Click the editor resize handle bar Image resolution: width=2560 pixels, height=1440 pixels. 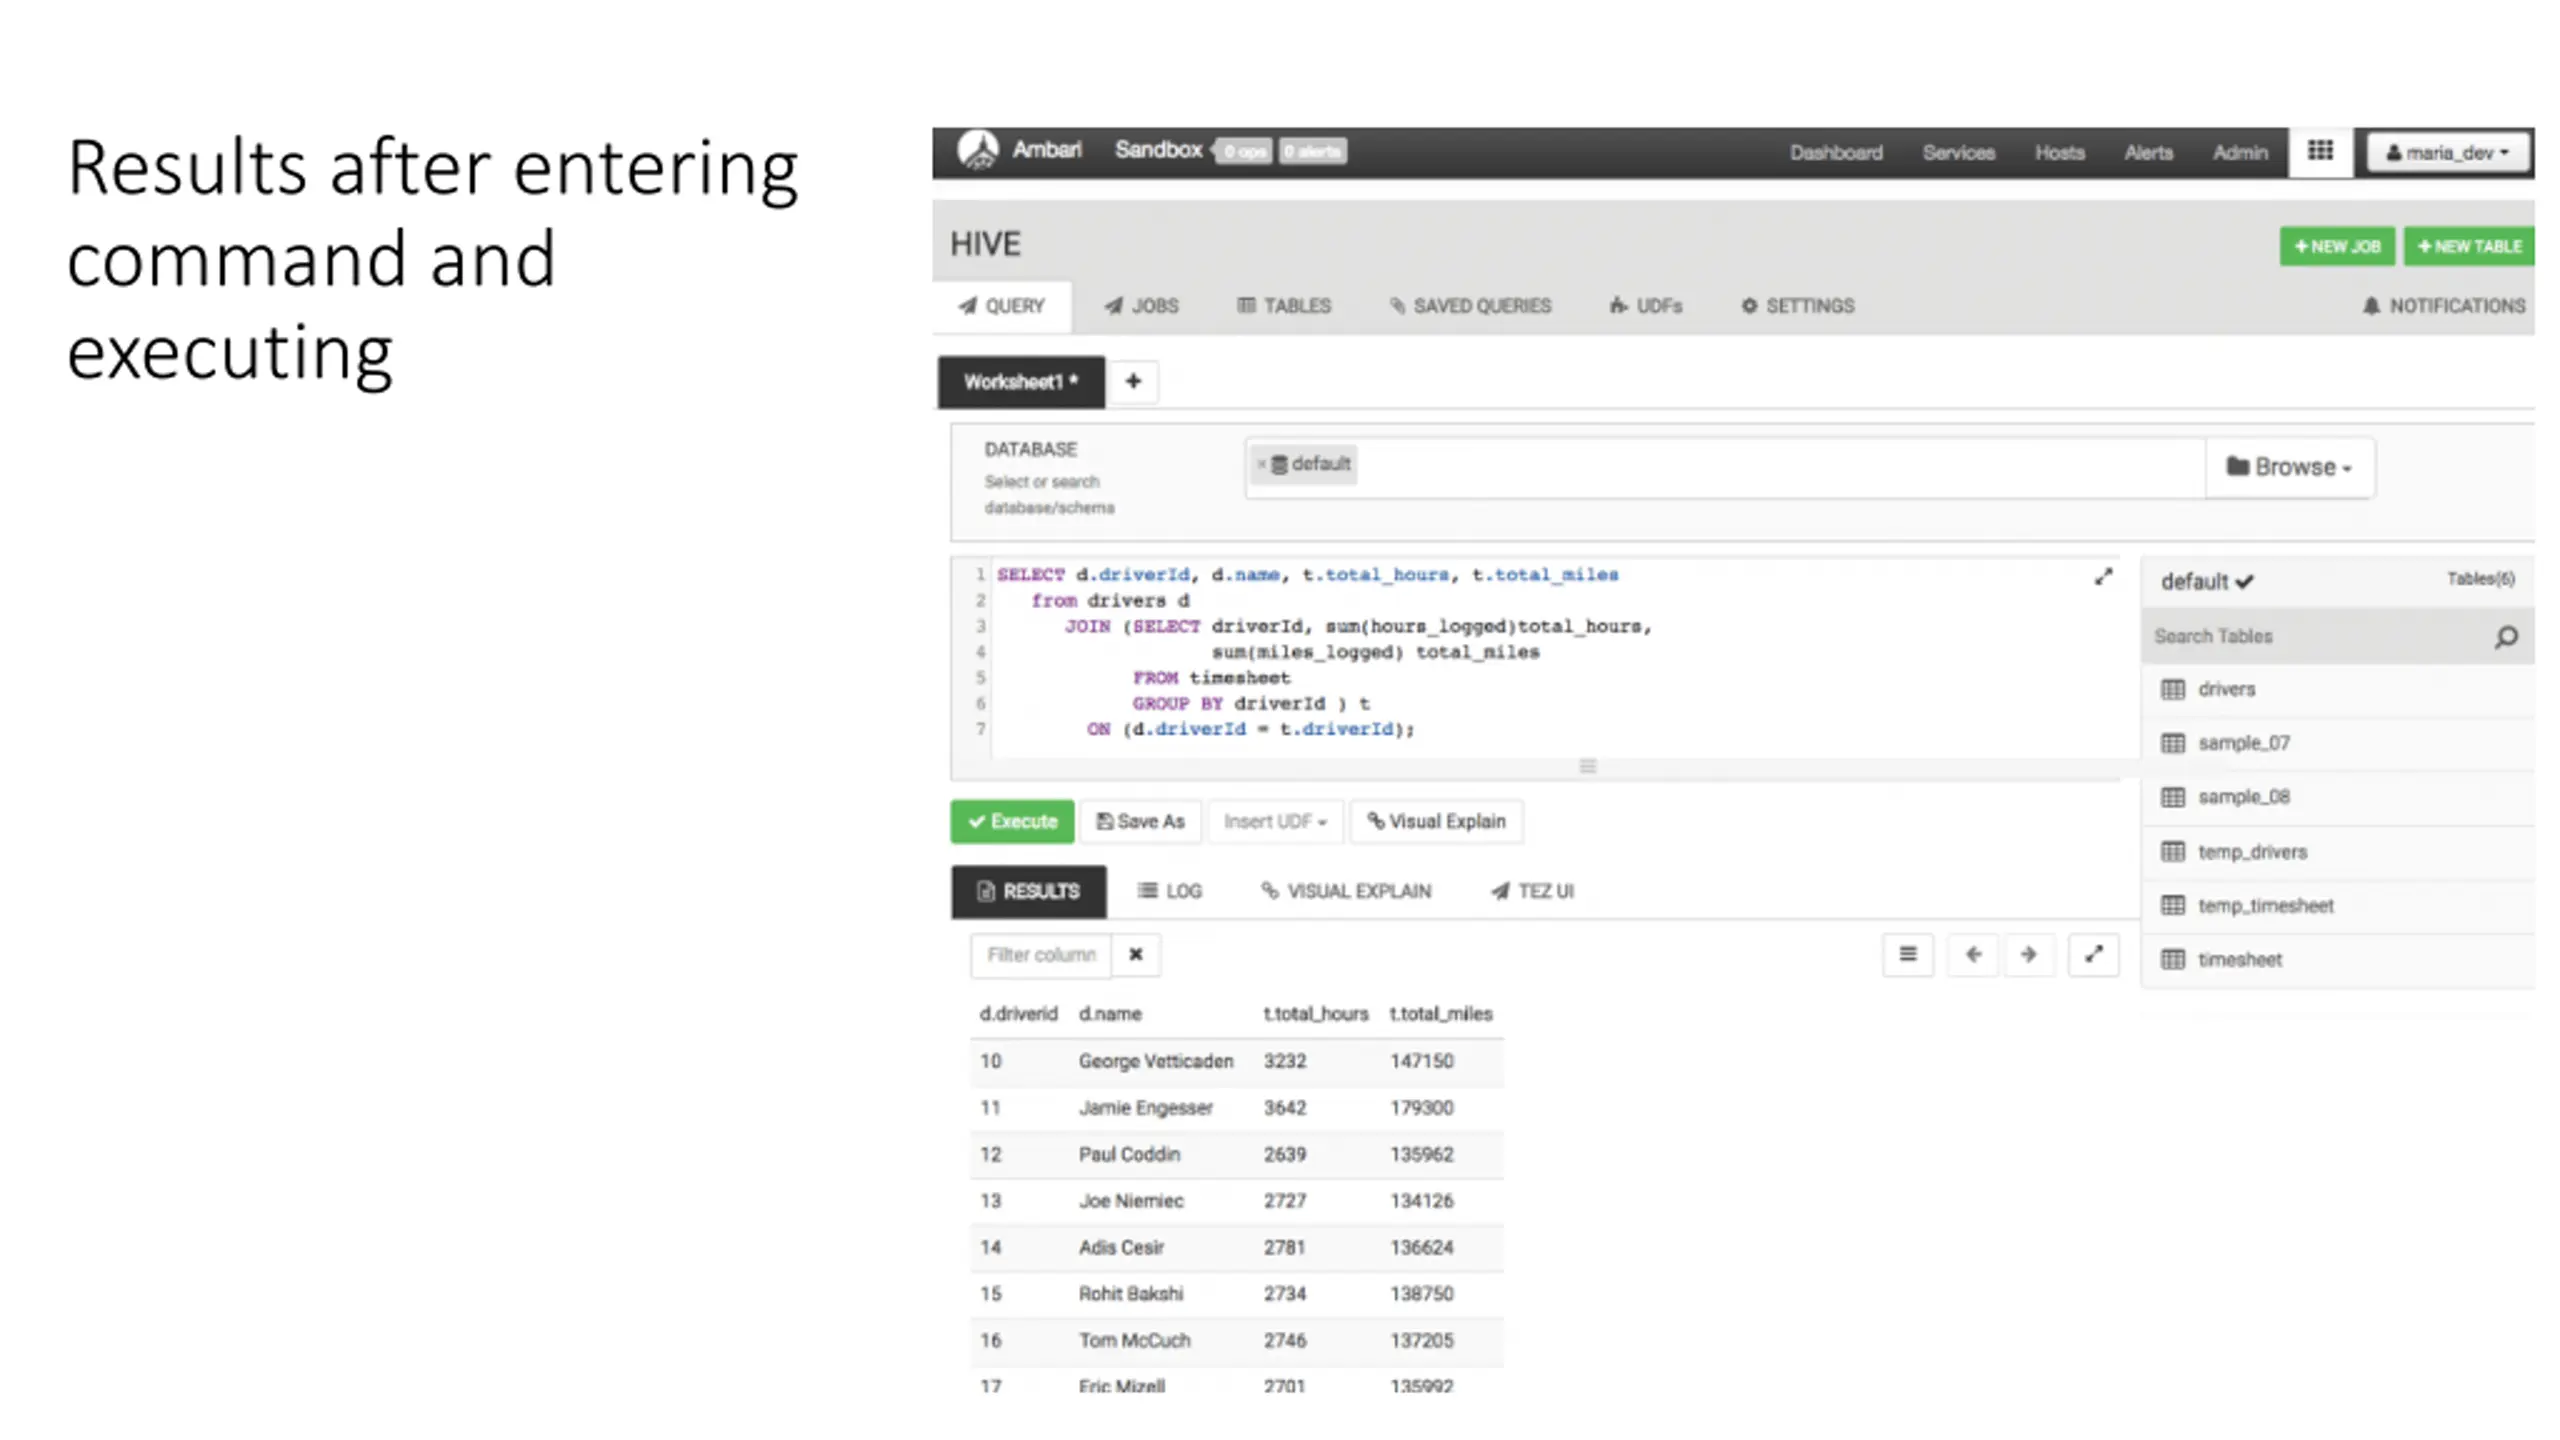point(1588,767)
